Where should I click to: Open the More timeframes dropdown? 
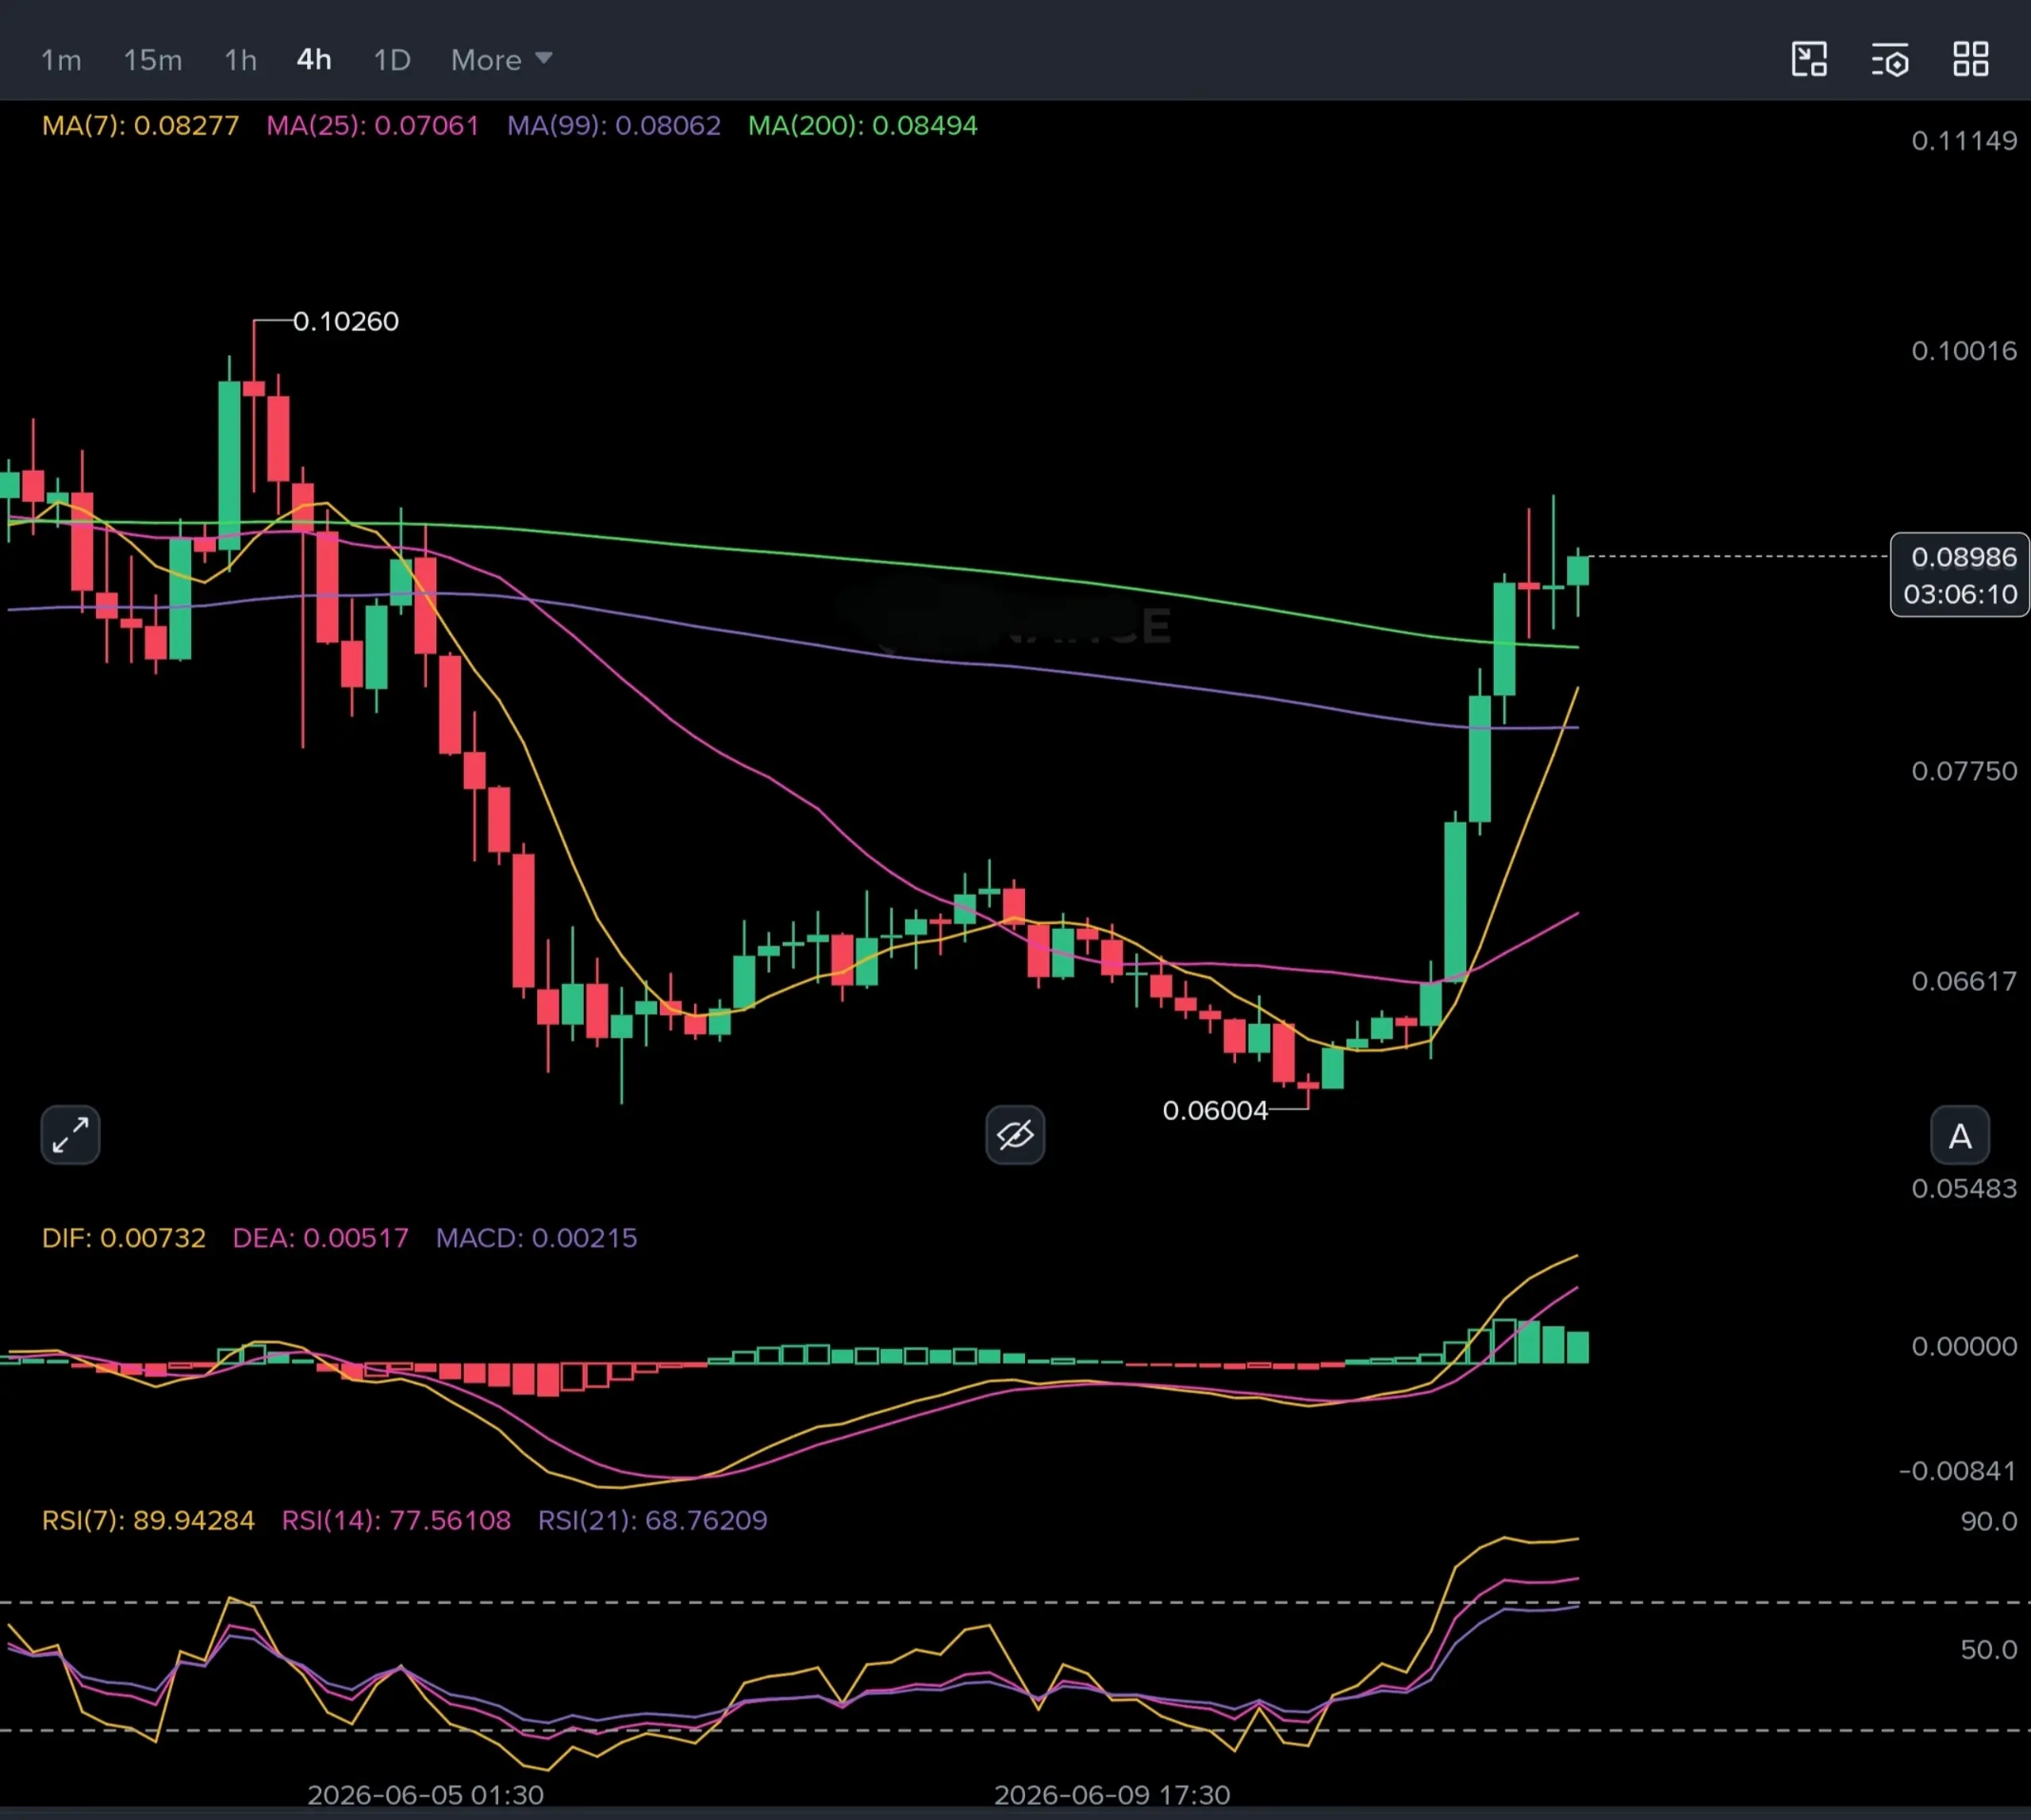(x=501, y=60)
